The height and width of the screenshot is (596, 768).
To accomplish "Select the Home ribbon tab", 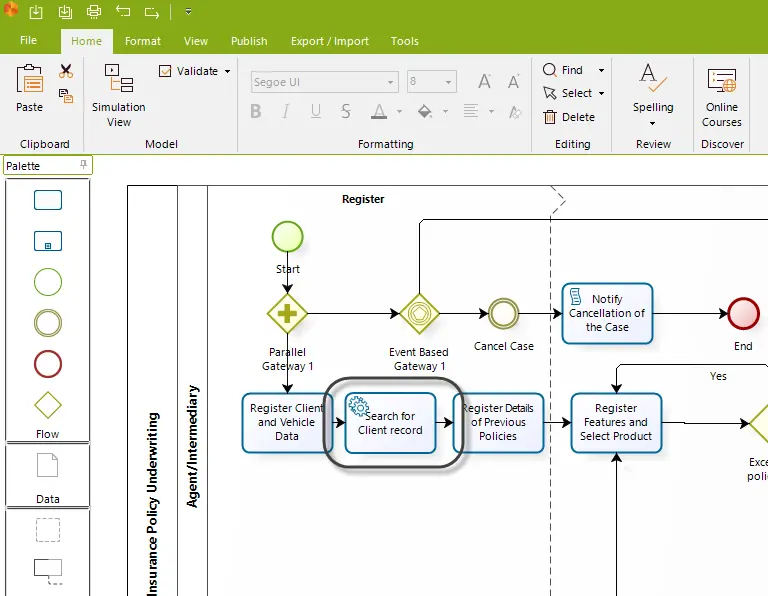I will [x=86, y=41].
